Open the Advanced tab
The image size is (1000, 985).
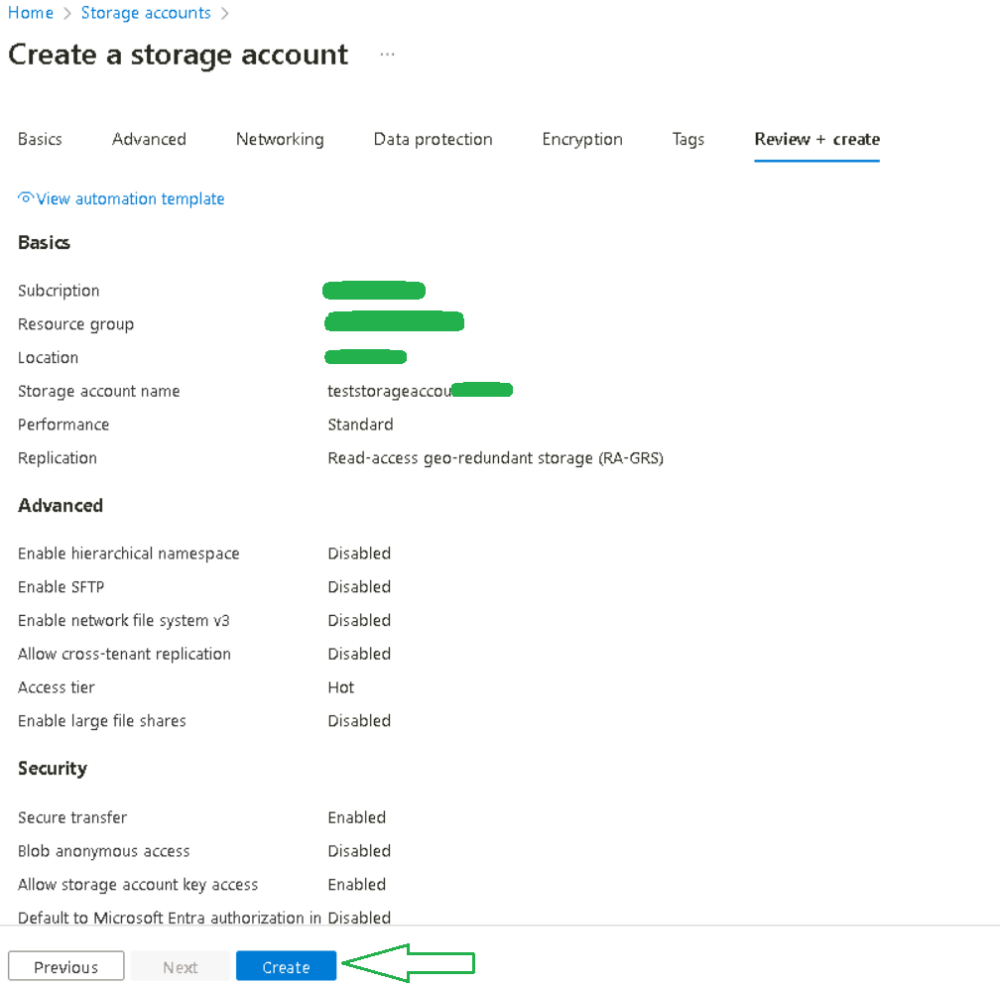149,139
